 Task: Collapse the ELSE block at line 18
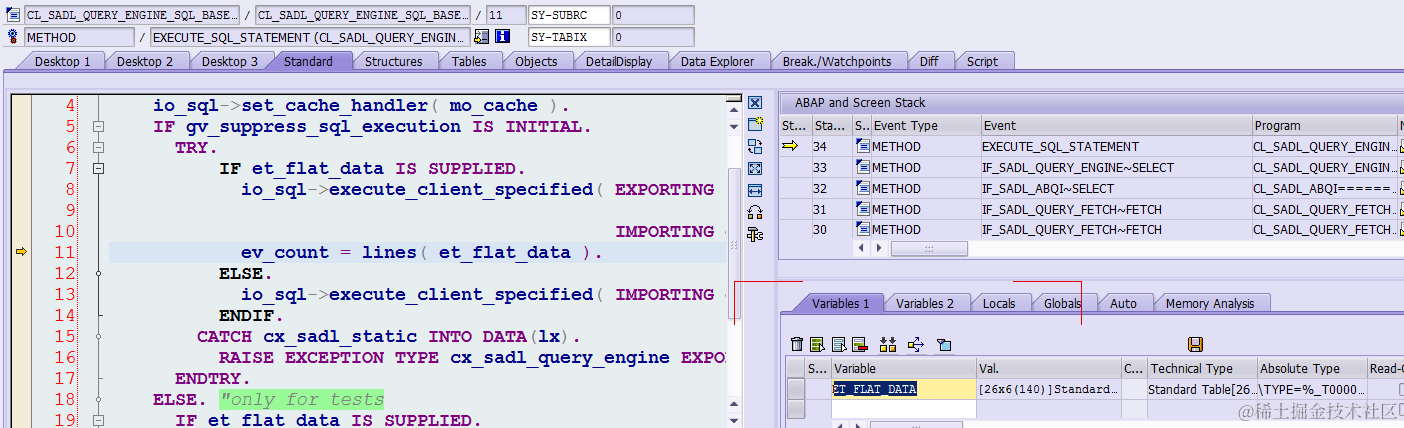98,400
